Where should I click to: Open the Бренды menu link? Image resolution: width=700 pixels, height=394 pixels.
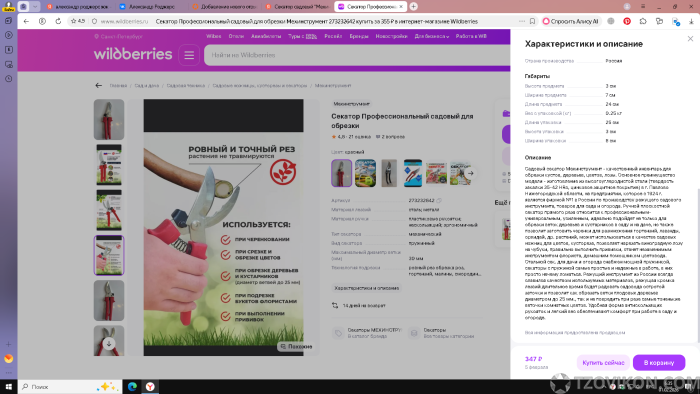point(359,36)
